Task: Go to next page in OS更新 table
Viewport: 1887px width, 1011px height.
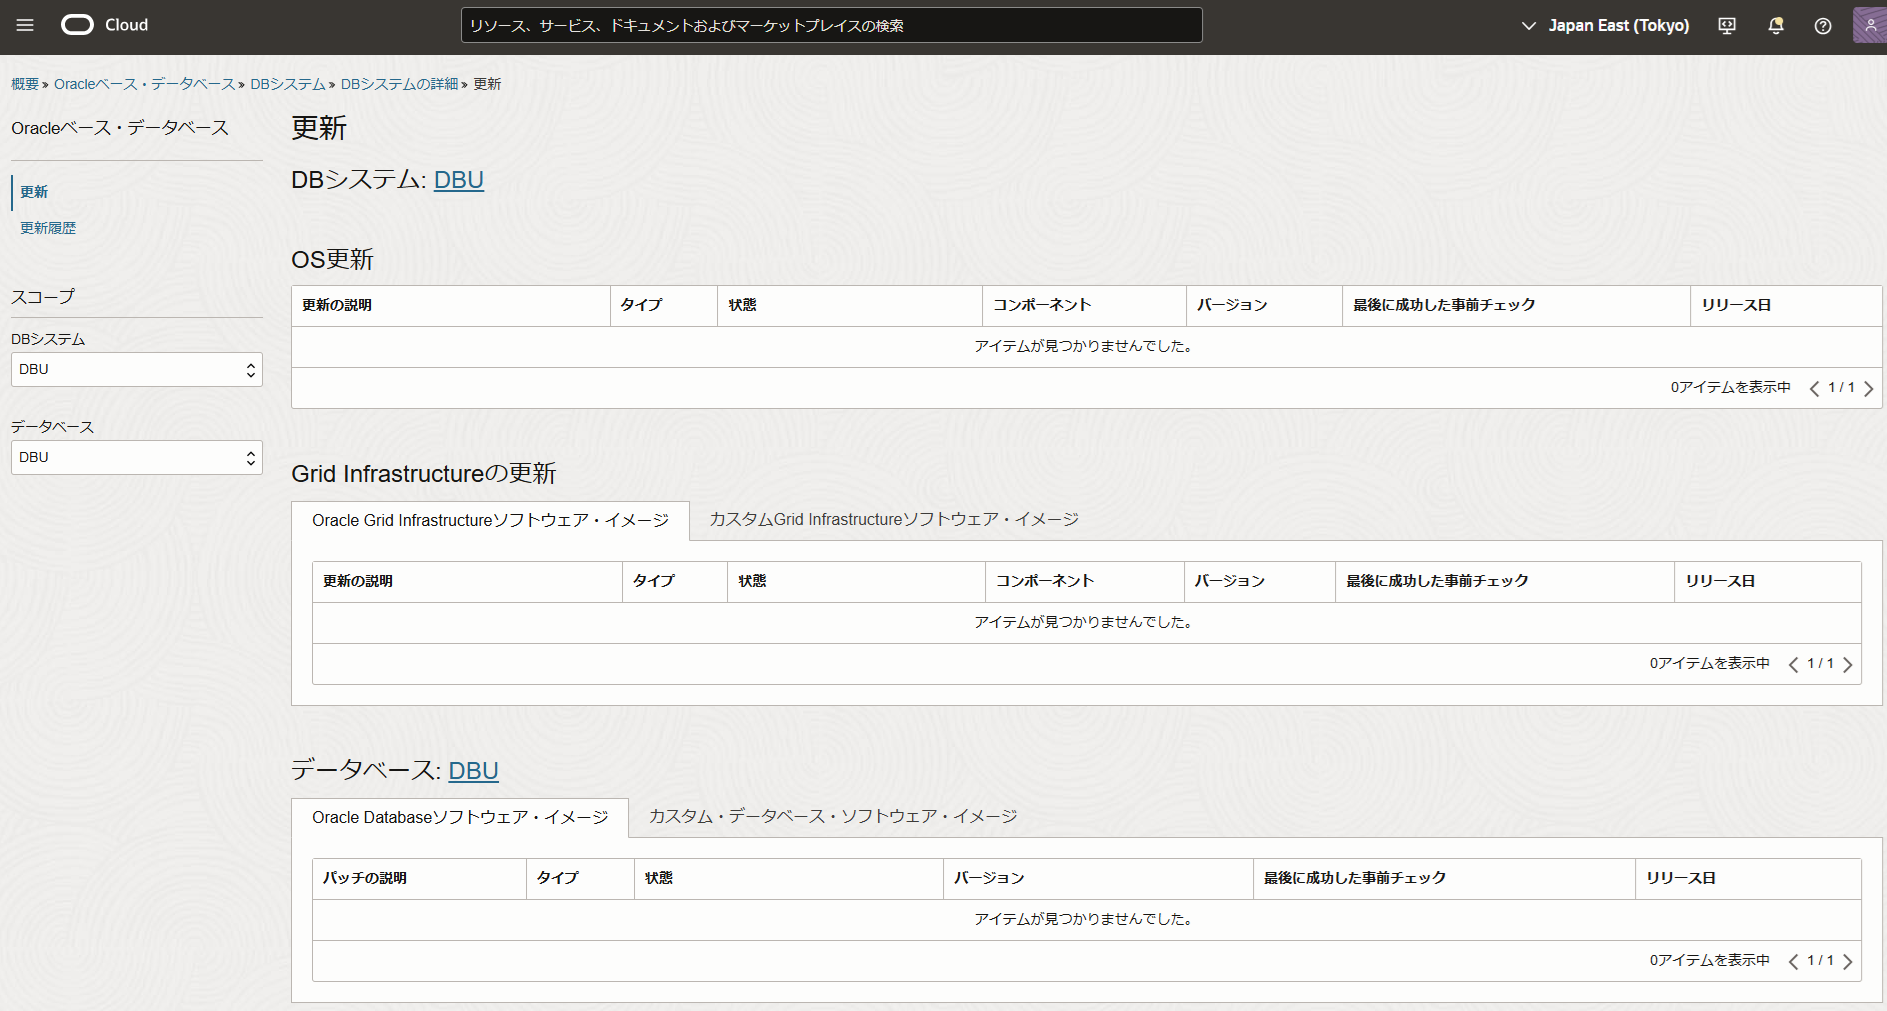Action: [x=1868, y=388]
